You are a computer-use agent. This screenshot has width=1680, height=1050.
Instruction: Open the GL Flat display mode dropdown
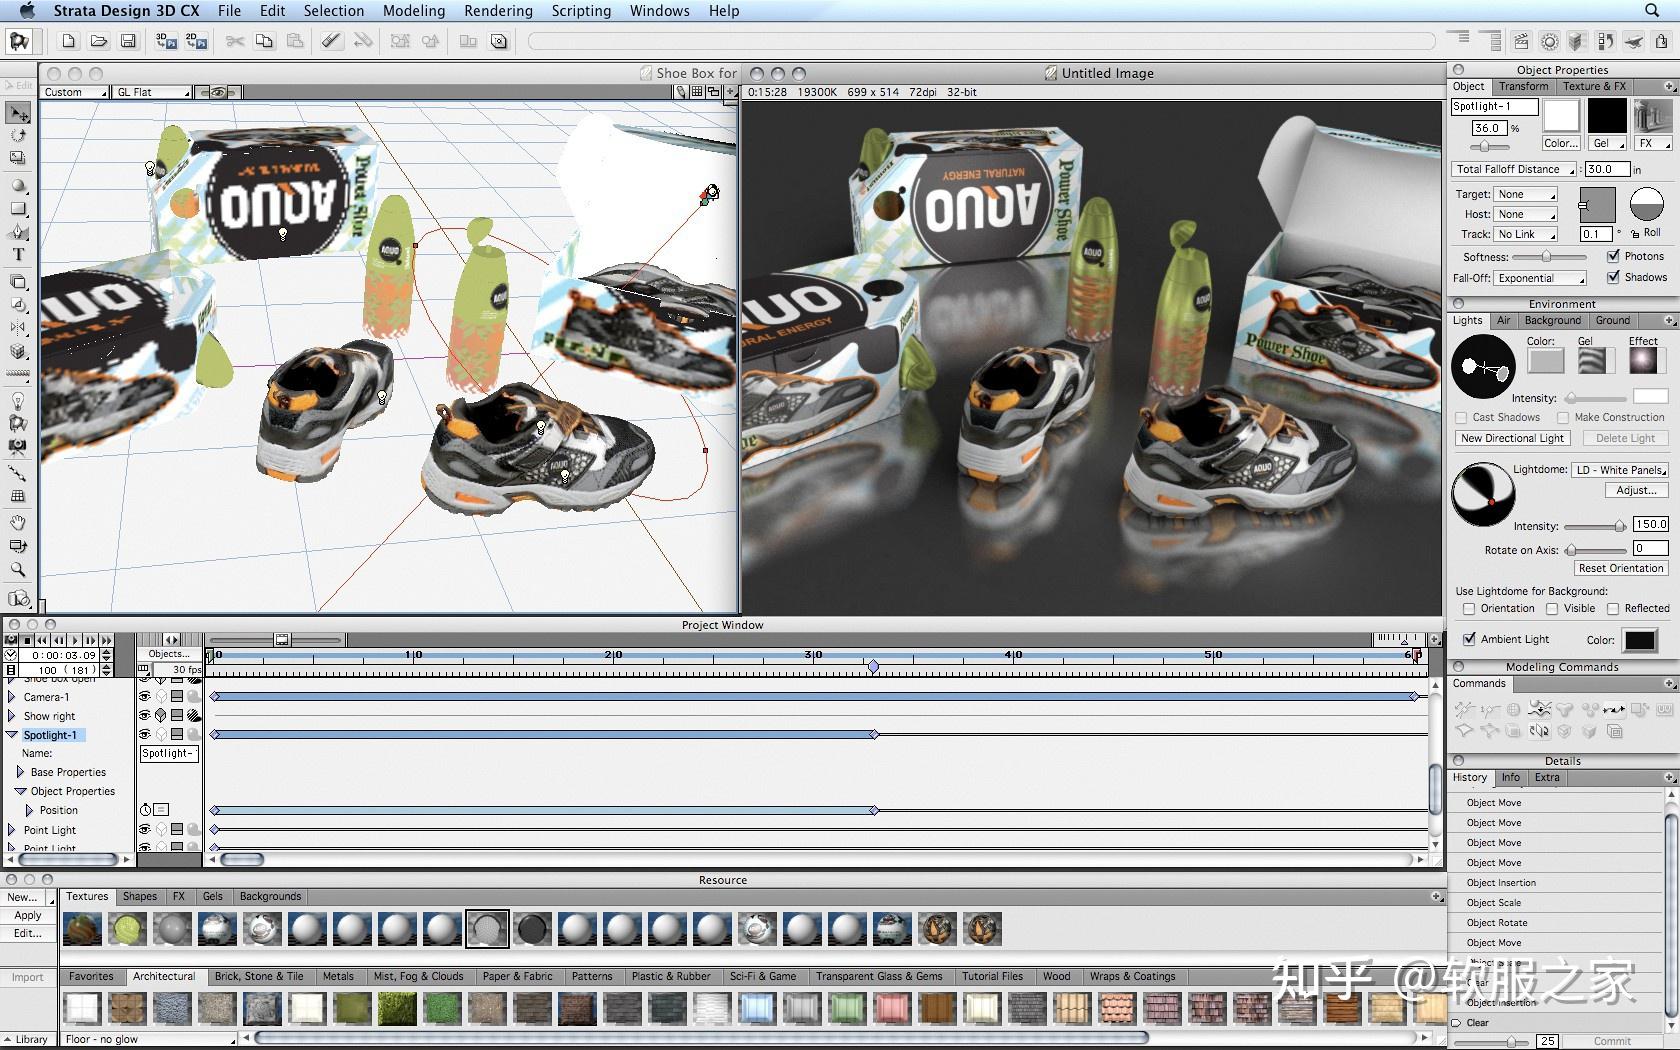152,92
